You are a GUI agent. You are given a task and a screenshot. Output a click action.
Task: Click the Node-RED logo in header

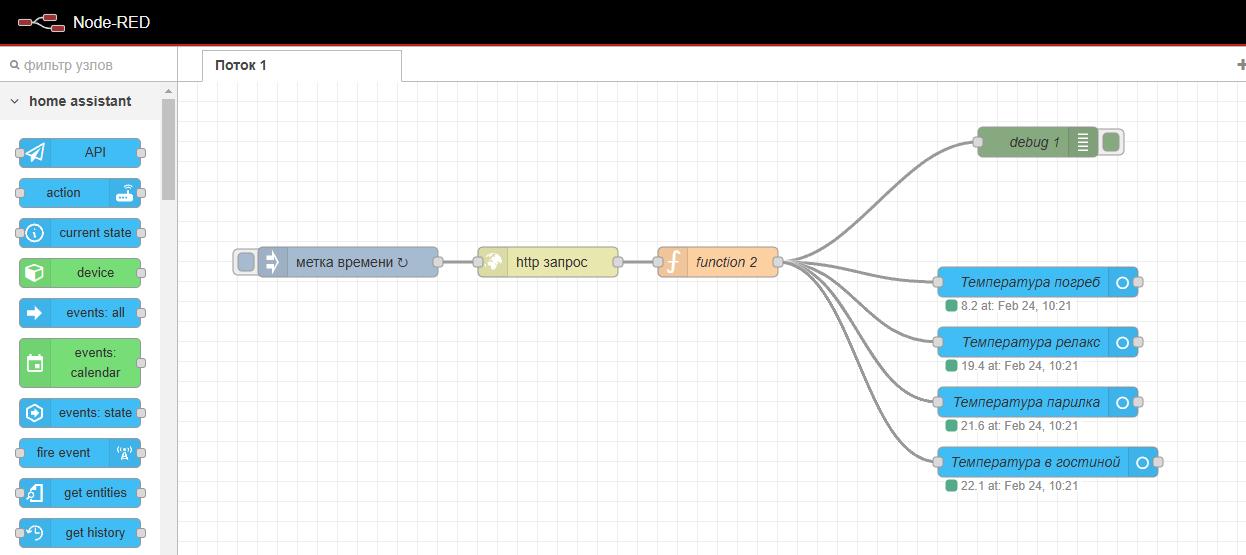point(40,22)
